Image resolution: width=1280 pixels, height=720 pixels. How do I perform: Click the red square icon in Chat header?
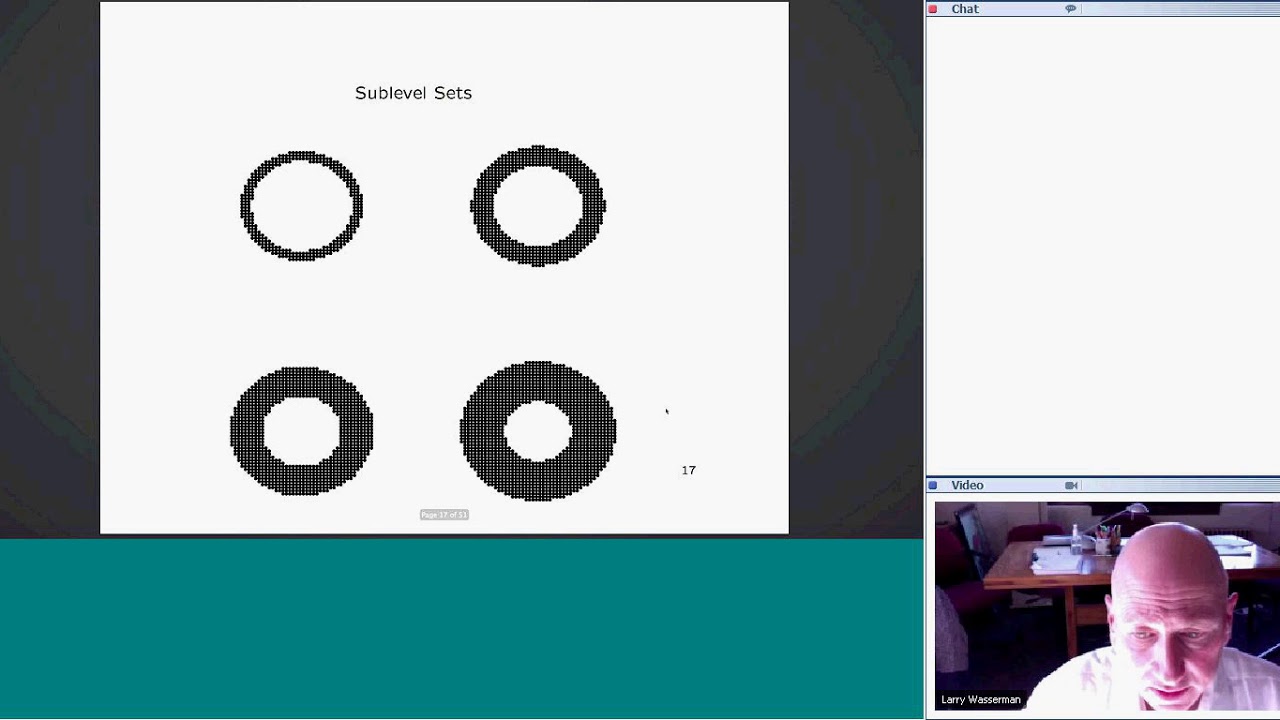(x=933, y=9)
